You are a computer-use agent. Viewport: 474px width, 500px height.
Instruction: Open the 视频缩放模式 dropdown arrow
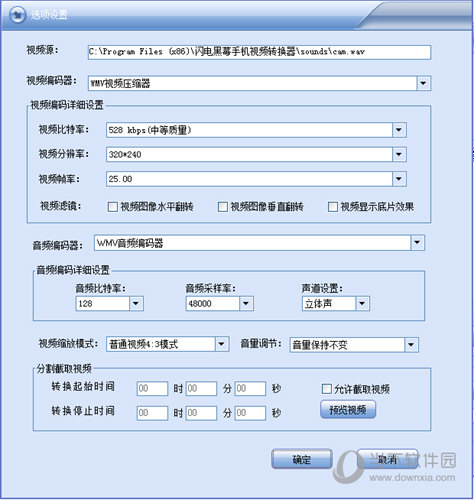[x=222, y=344]
